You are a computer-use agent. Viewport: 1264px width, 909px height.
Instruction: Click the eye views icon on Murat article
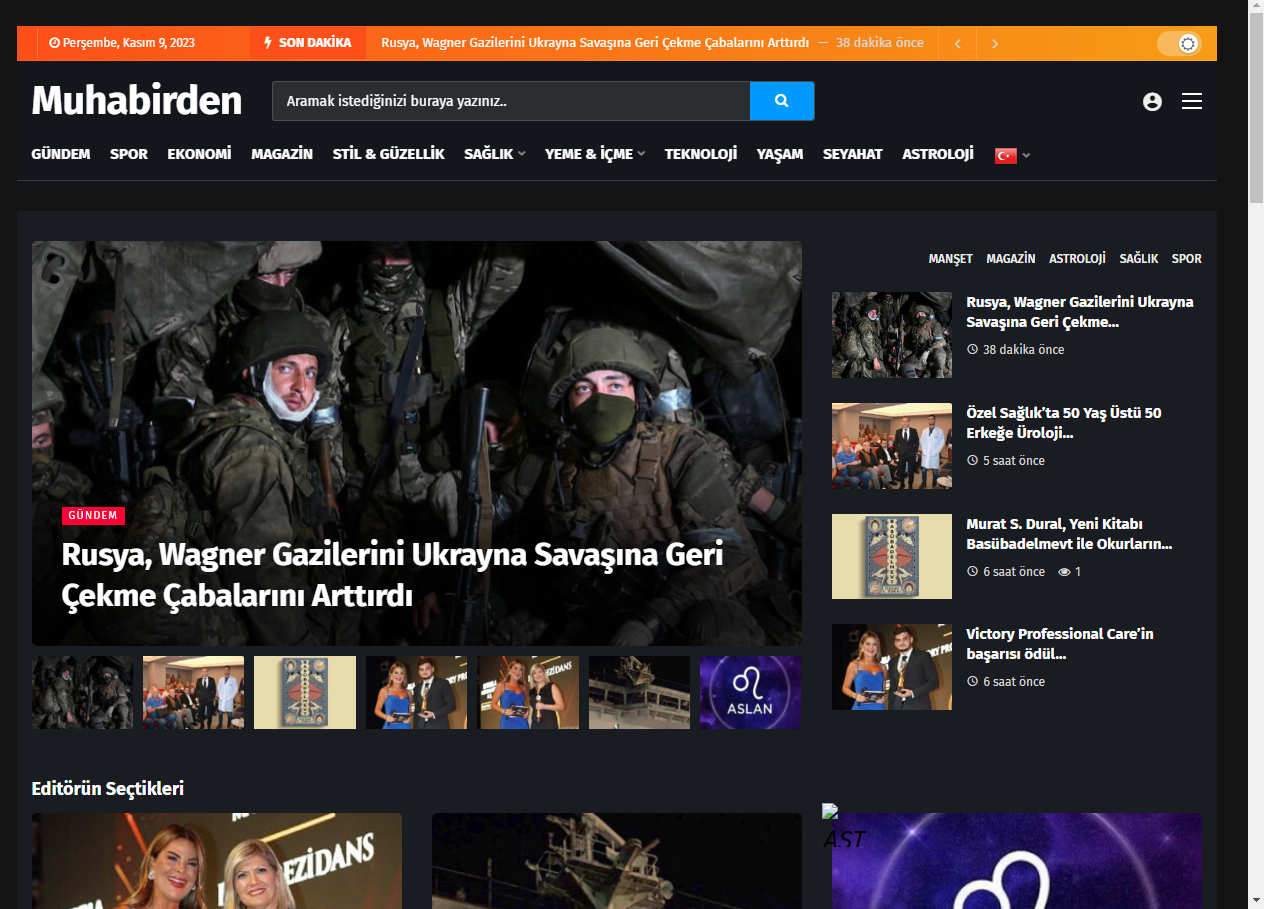pos(1064,572)
